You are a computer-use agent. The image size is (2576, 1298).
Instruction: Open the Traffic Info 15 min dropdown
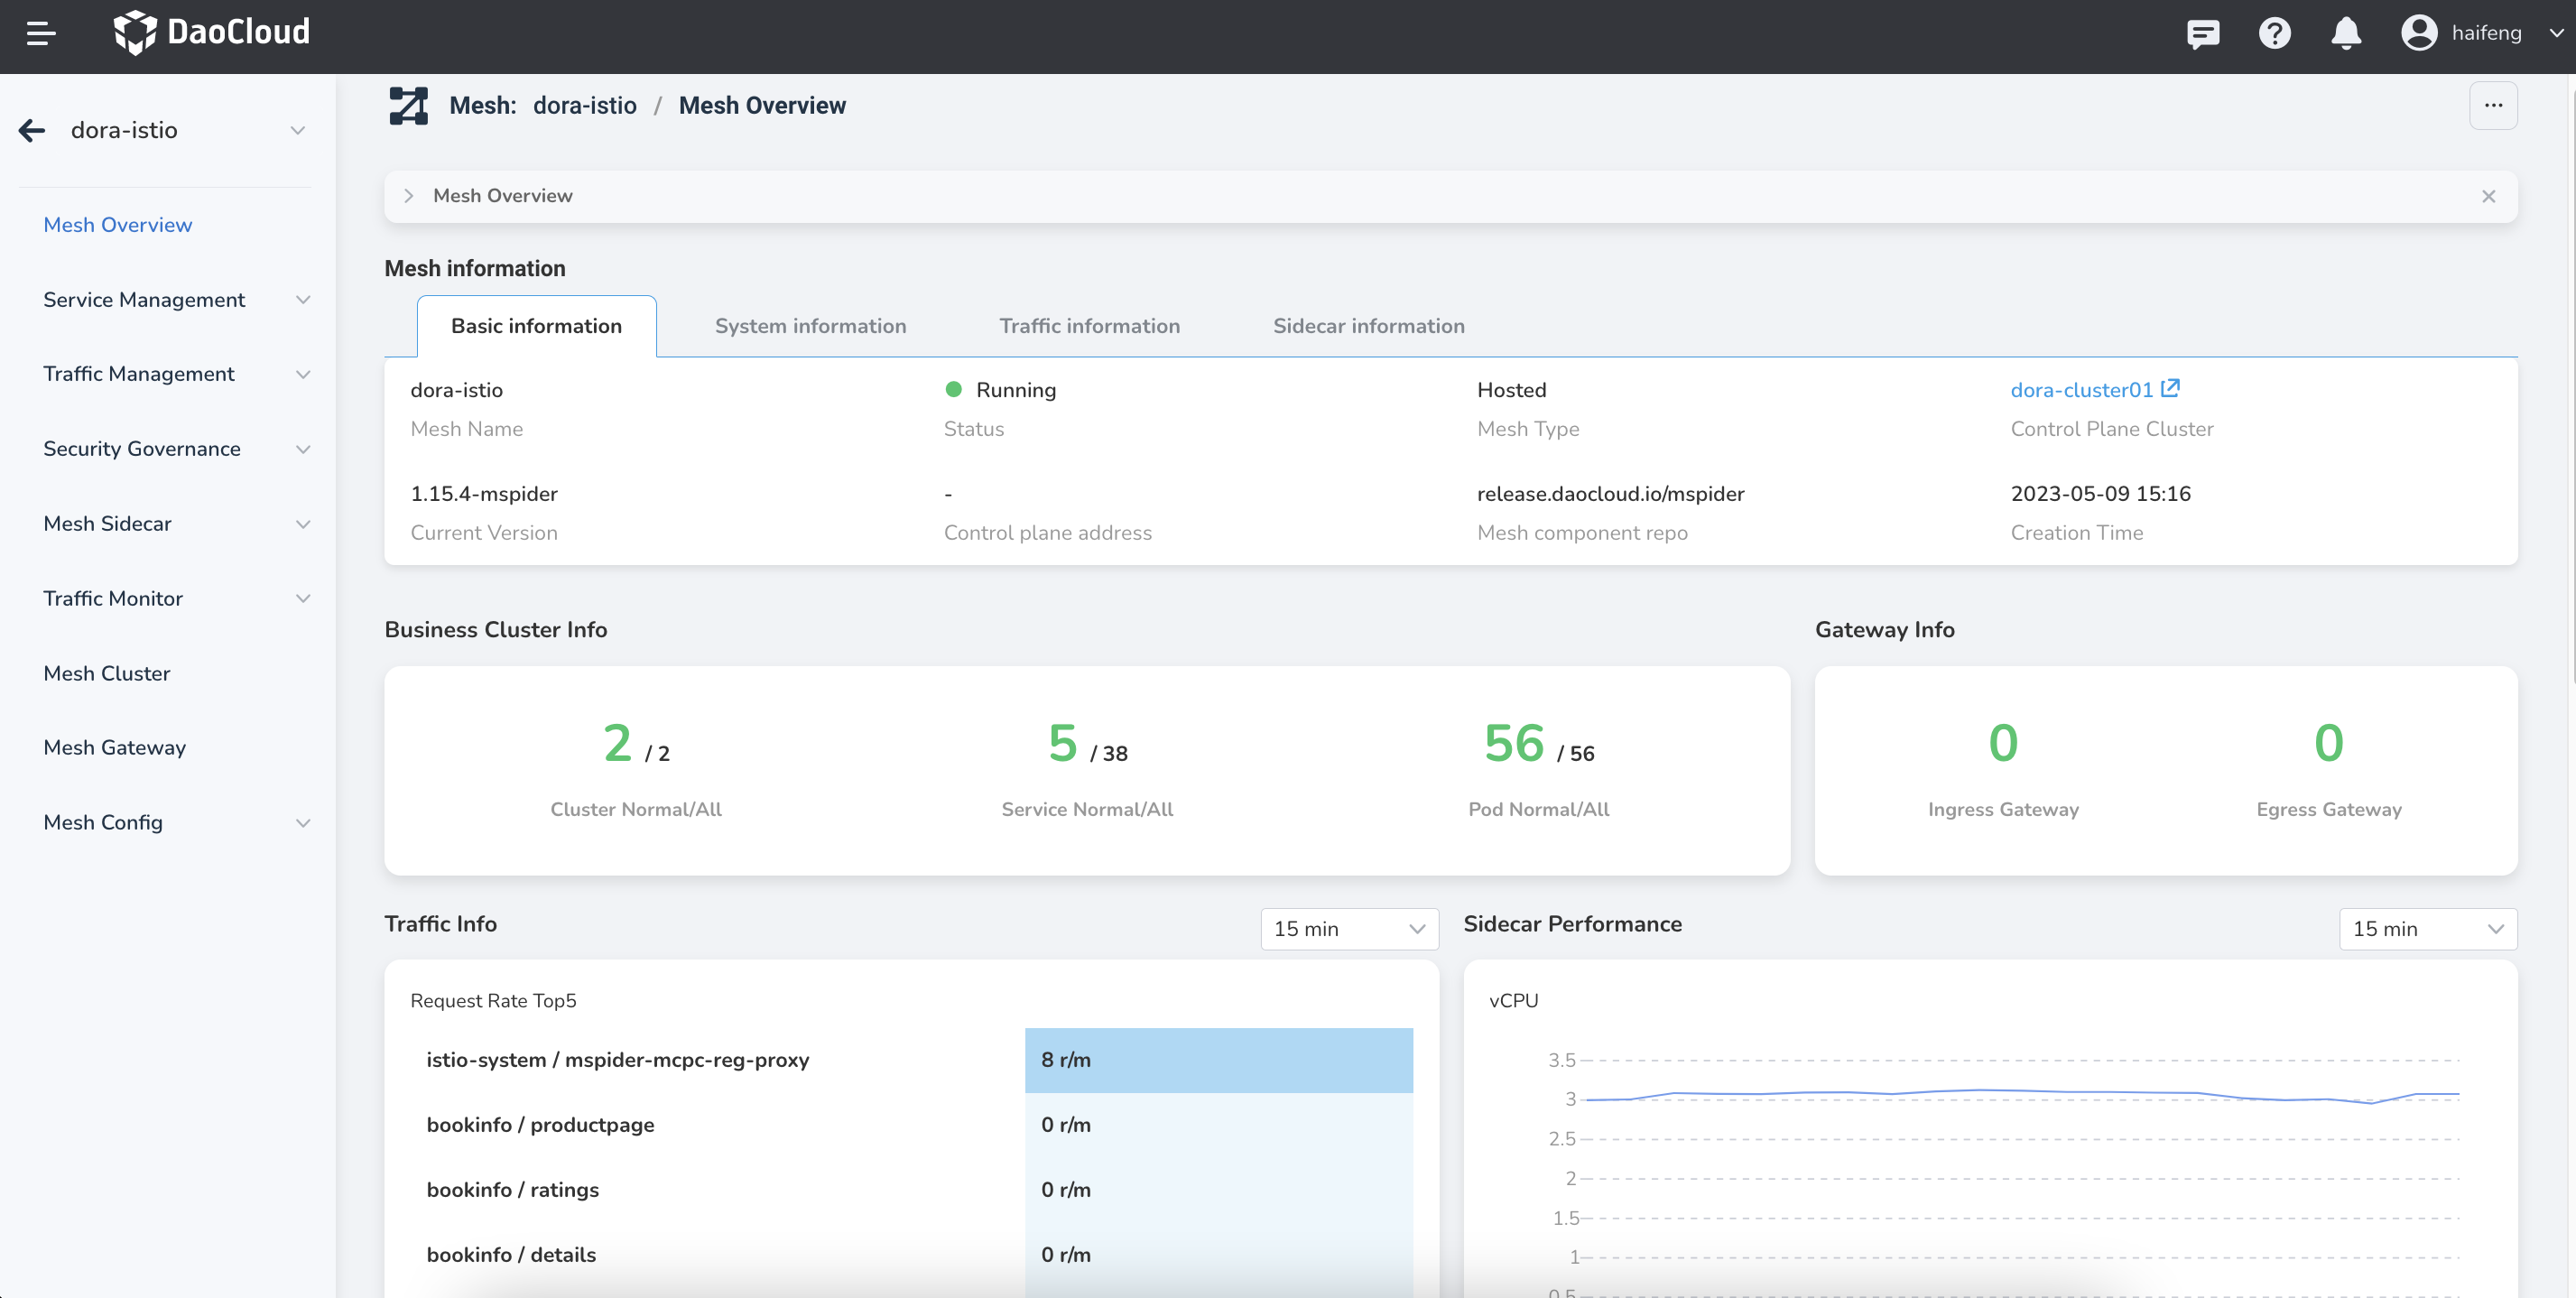click(x=1349, y=929)
